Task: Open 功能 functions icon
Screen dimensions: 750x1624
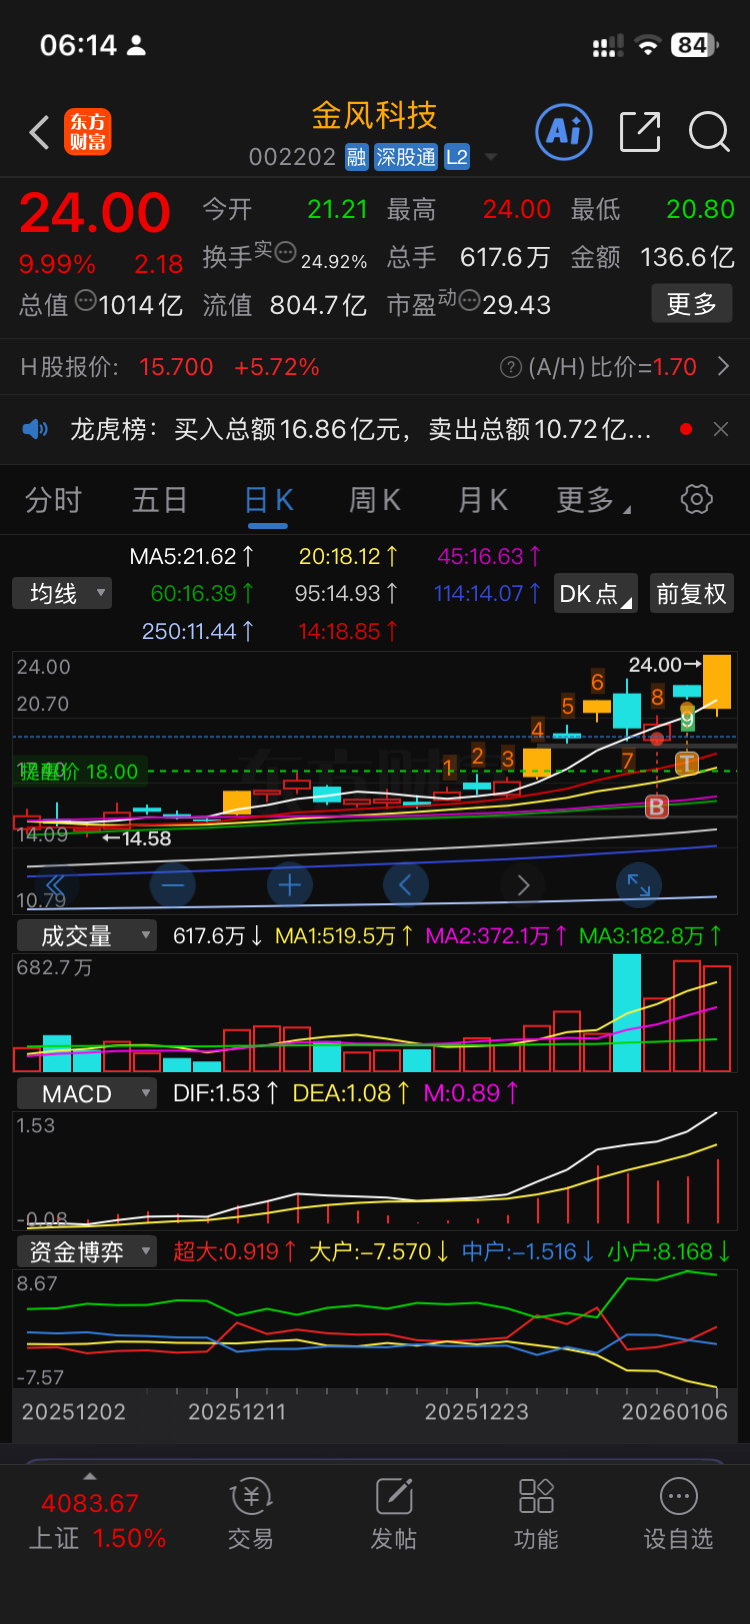Action: click(x=536, y=1514)
